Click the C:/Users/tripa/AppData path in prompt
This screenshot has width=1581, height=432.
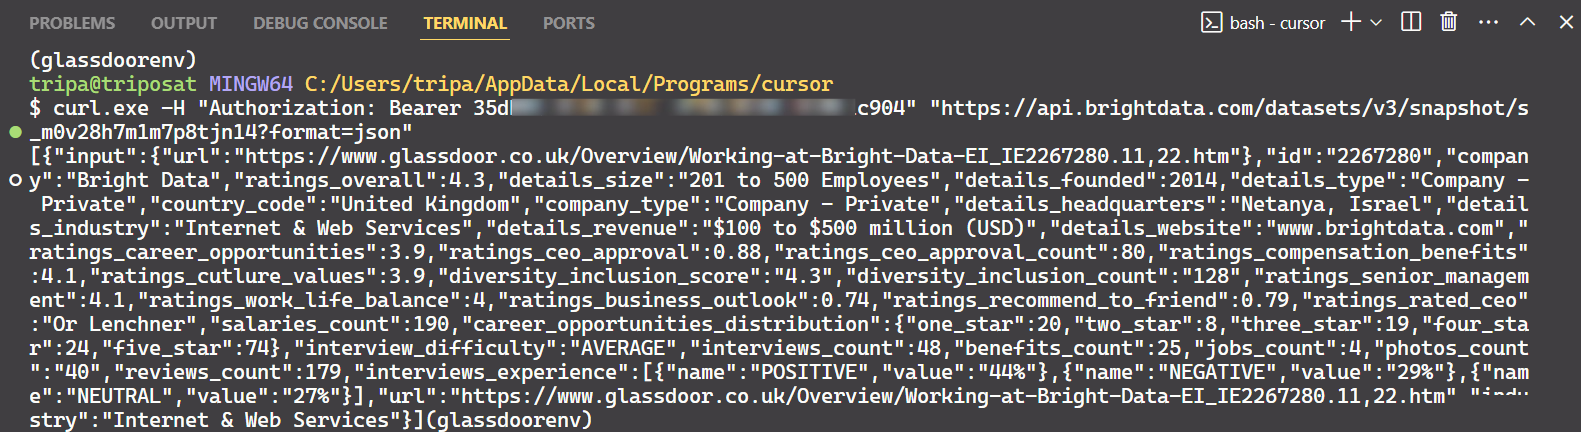568,84
